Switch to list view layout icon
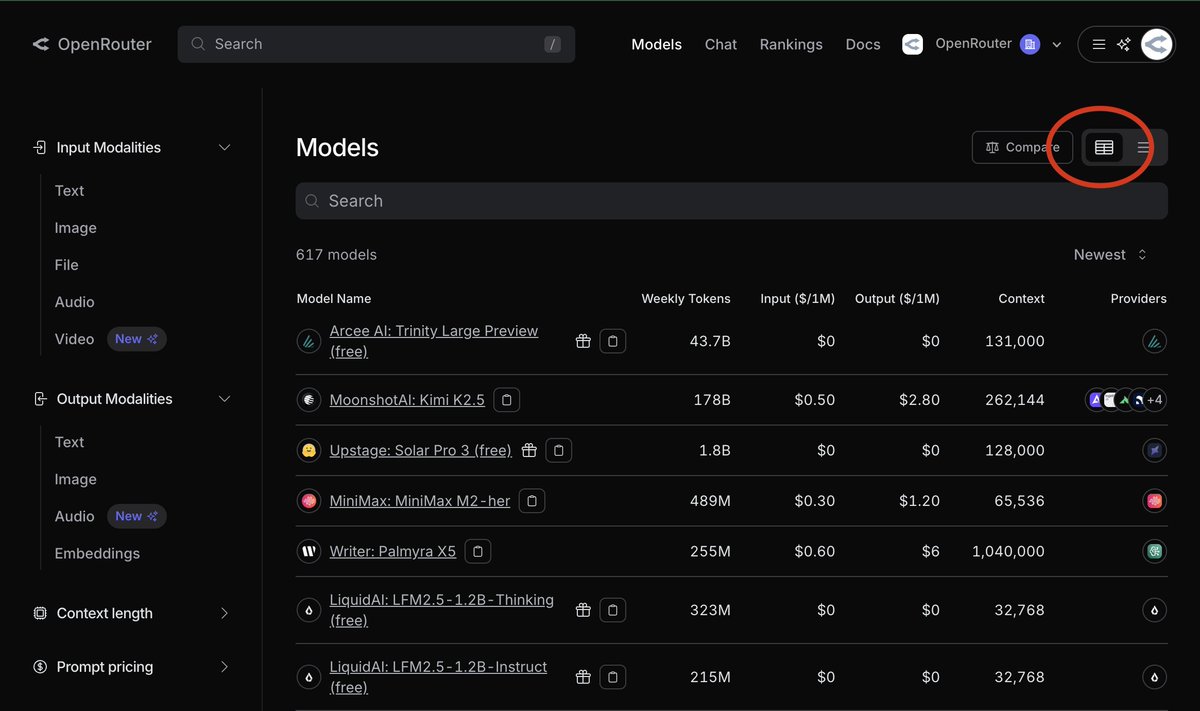 click(1144, 147)
